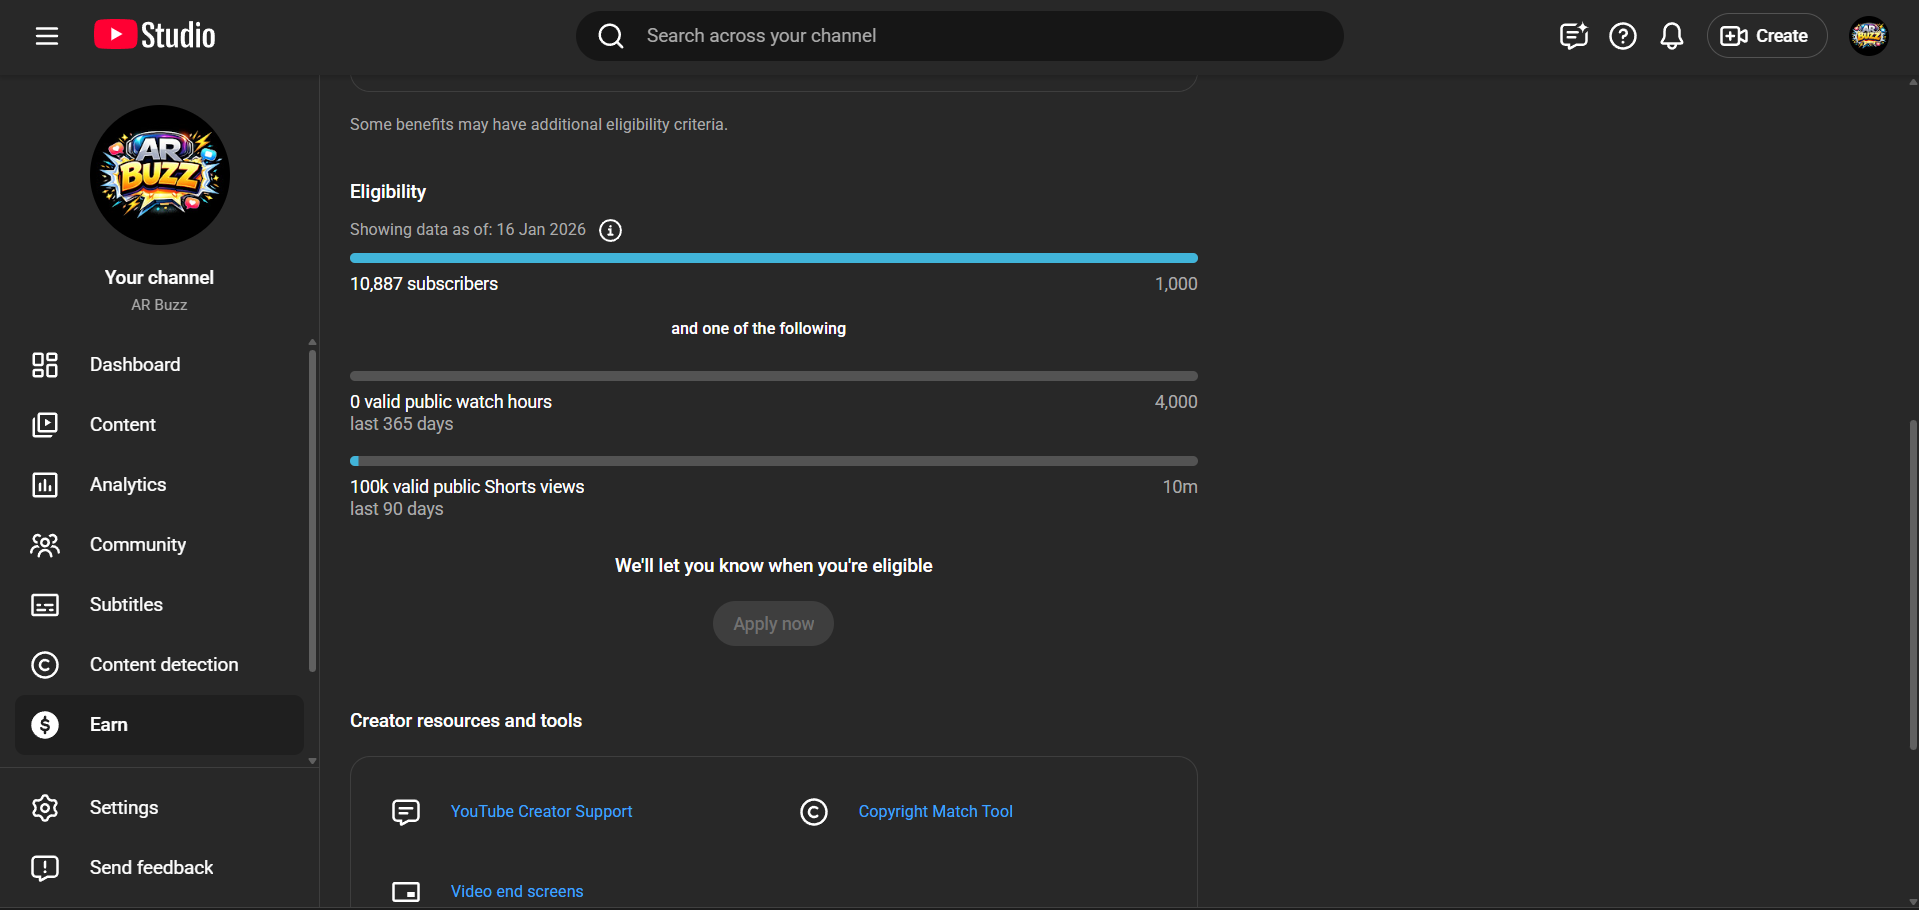Click the Create button
1919x910 pixels.
point(1766,36)
